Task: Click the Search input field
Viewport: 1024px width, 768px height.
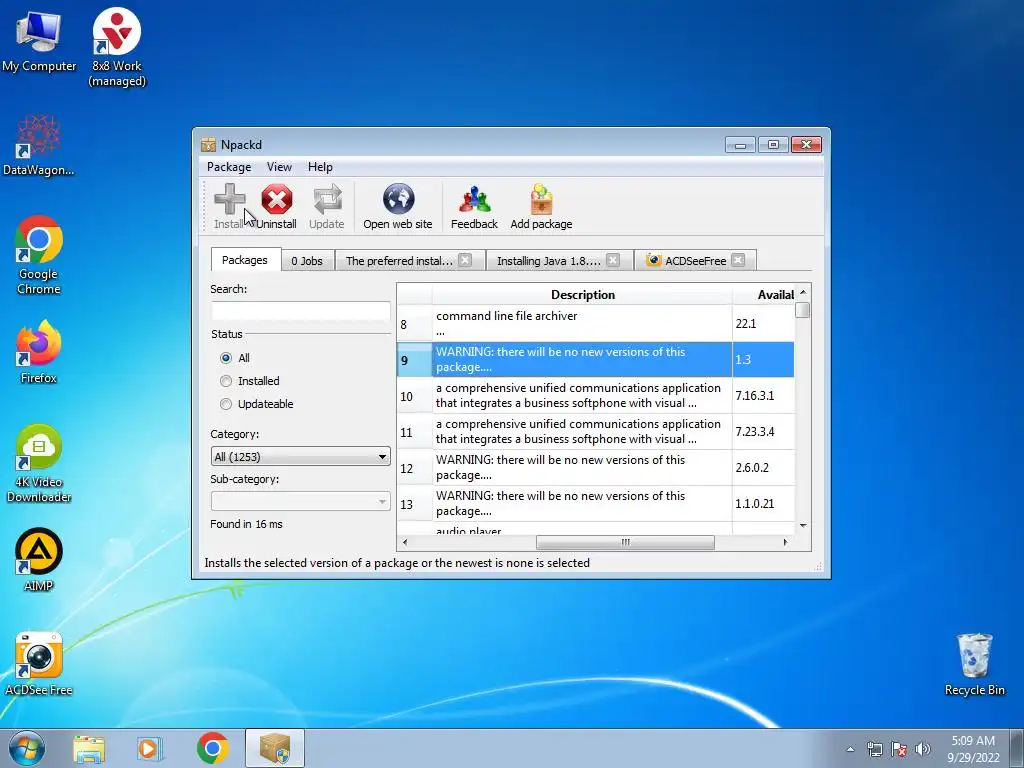Action: click(x=300, y=310)
